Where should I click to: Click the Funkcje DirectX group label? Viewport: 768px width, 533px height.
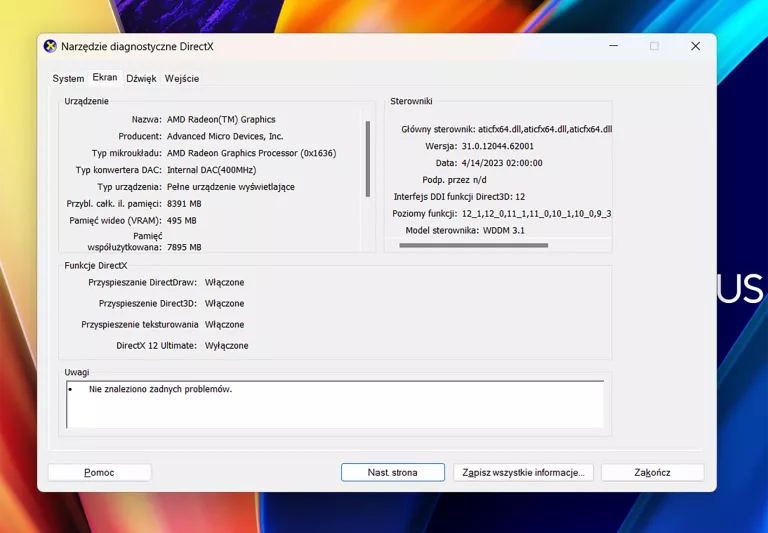(96, 266)
